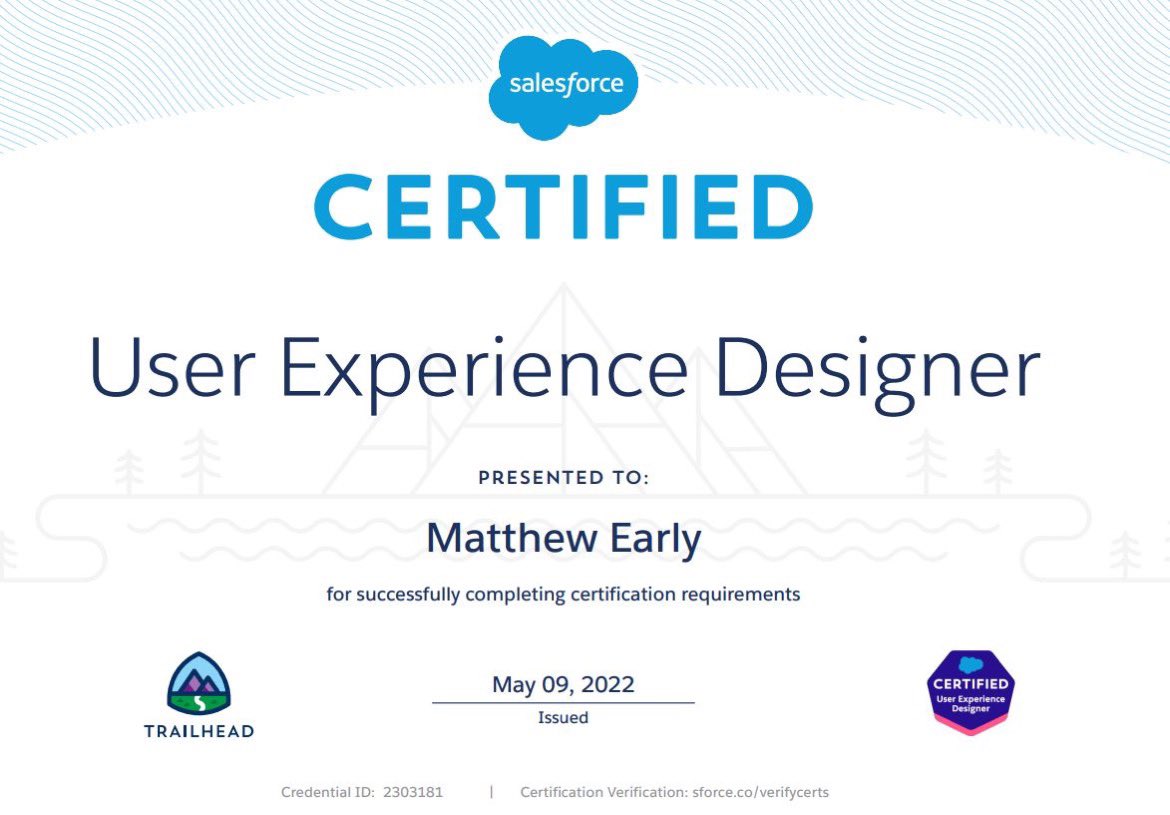This screenshot has width=1170, height=815.
Task: Click the TRAILHEAD wordmark text
Action: (199, 731)
